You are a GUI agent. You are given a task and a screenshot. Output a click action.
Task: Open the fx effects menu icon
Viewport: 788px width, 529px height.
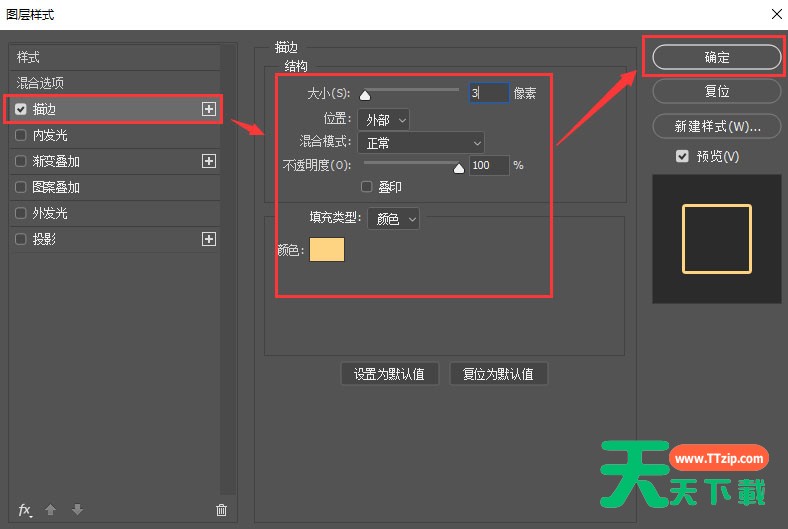click(x=25, y=510)
